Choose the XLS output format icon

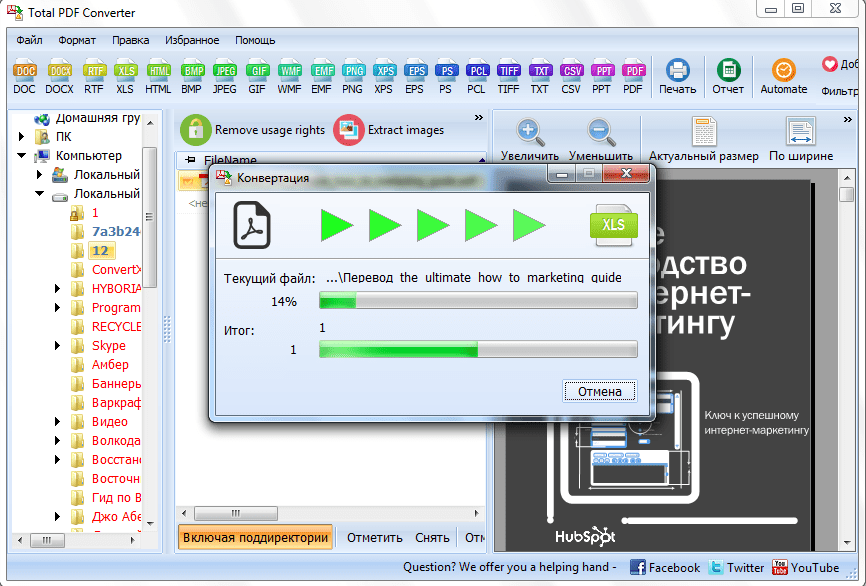coord(125,71)
